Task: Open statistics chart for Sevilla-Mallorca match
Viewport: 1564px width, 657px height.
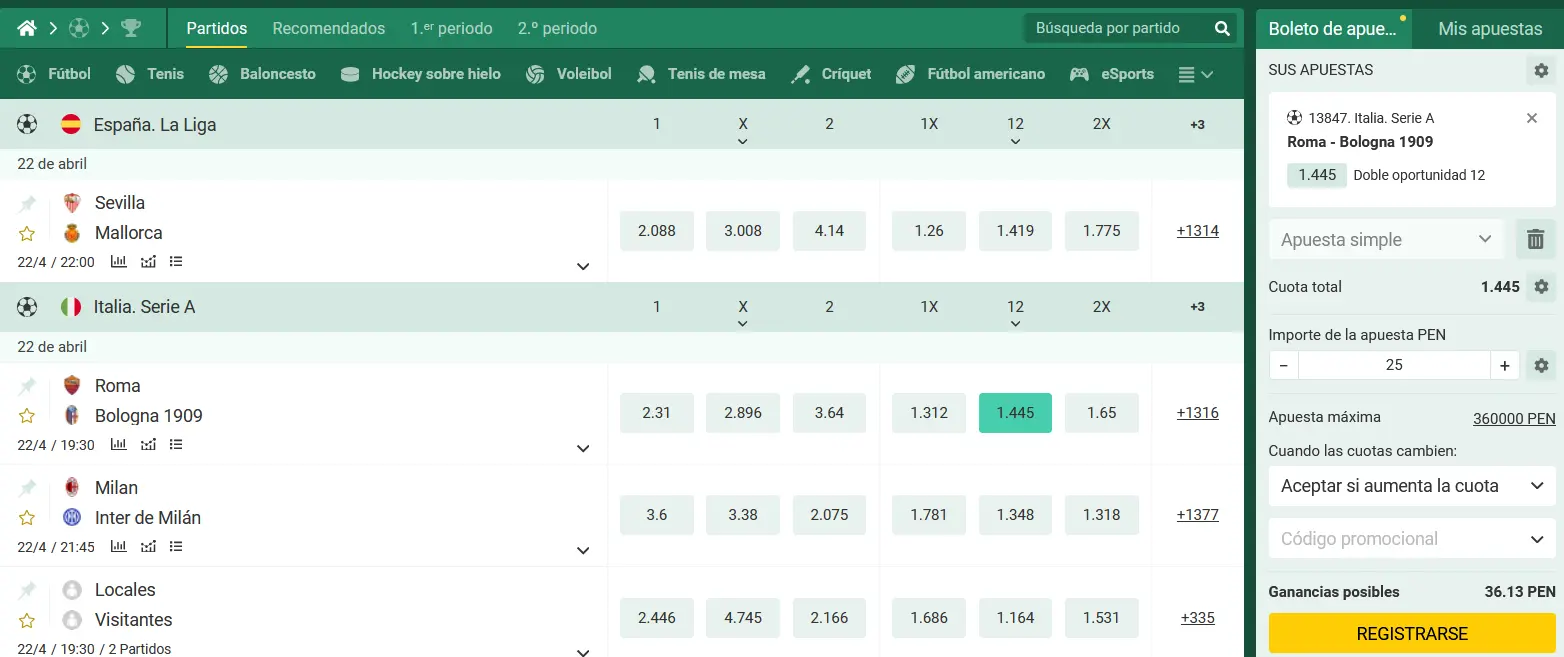Action: [120, 261]
